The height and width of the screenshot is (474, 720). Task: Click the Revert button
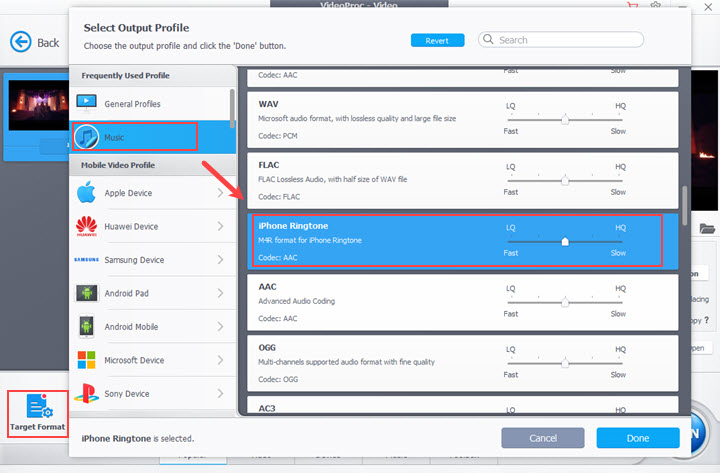437,40
